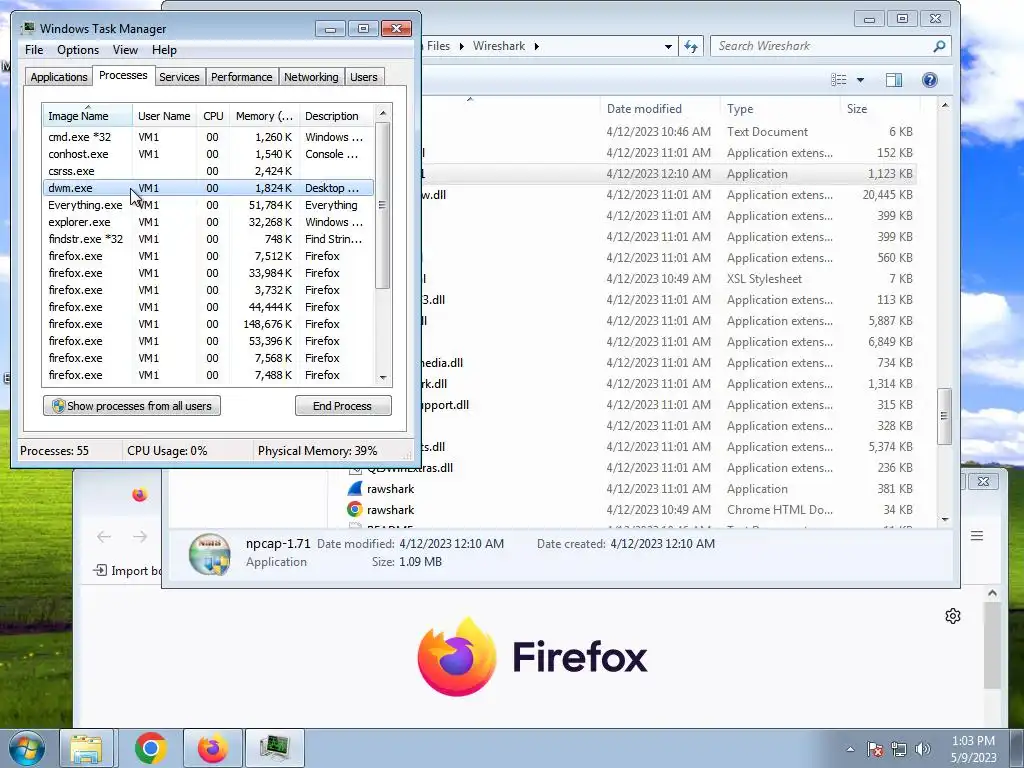Click the End Process button
This screenshot has height=768, width=1024.
click(x=343, y=406)
